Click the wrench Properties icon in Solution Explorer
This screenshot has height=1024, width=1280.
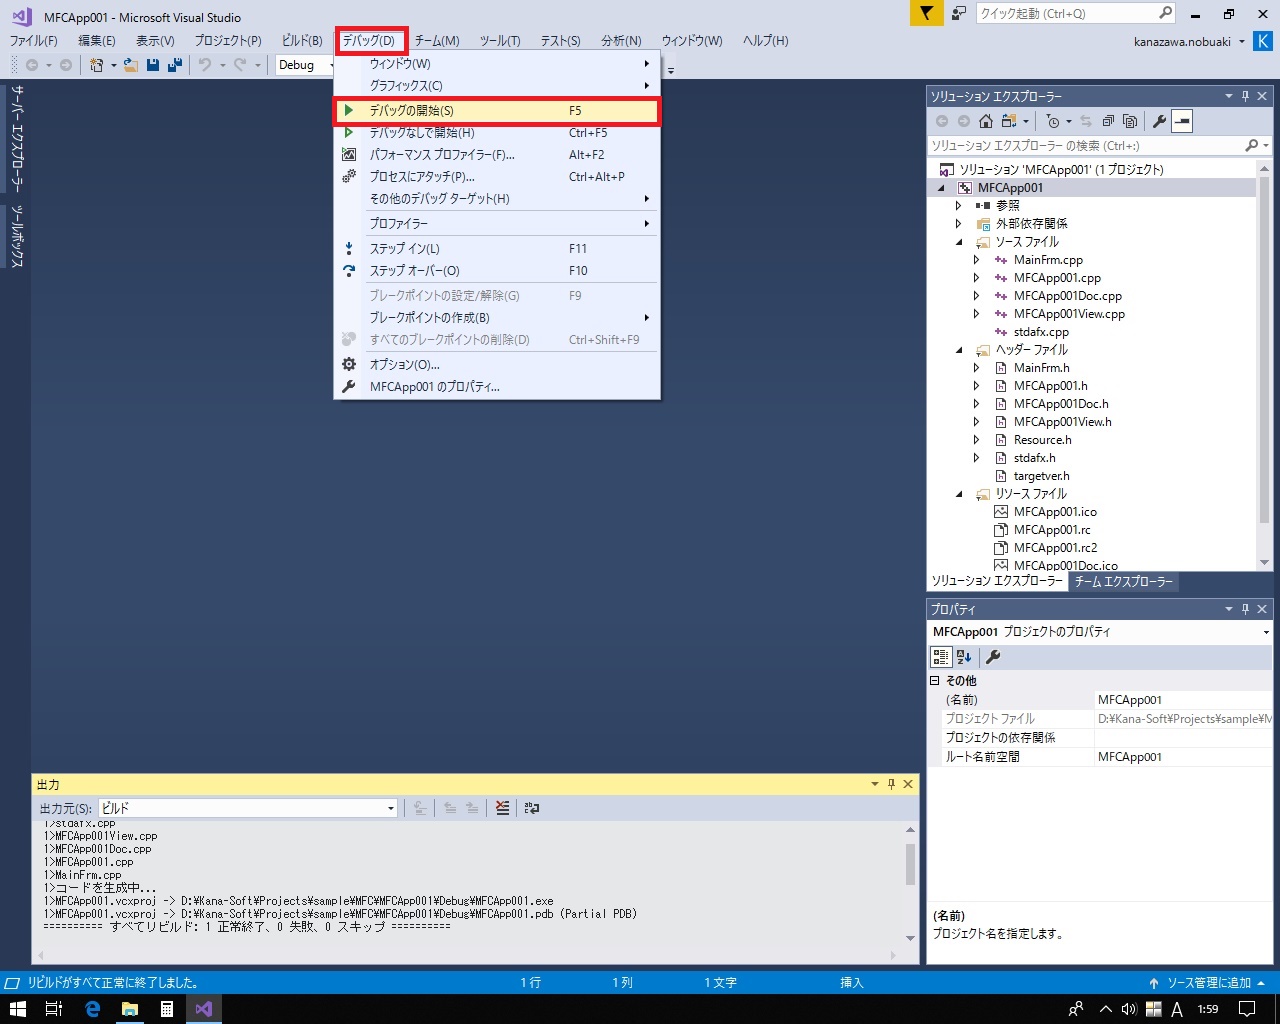click(x=1159, y=121)
